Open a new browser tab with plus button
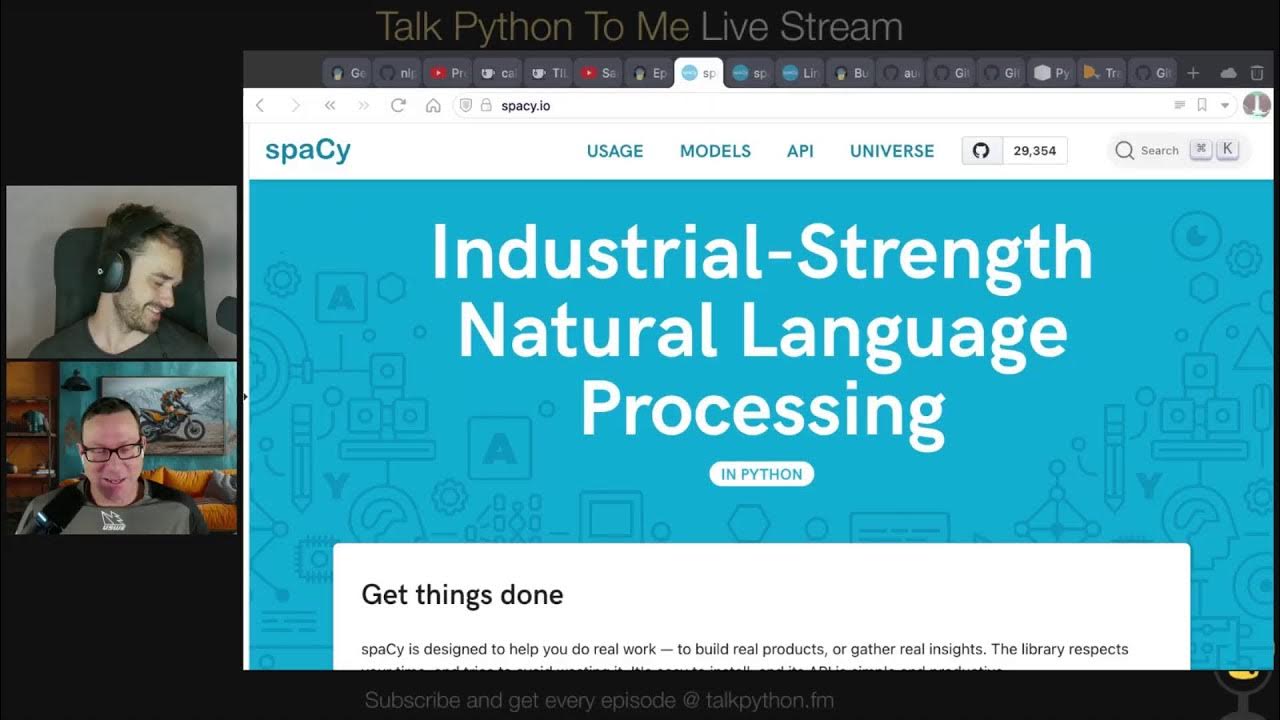 (x=1192, y=72)
